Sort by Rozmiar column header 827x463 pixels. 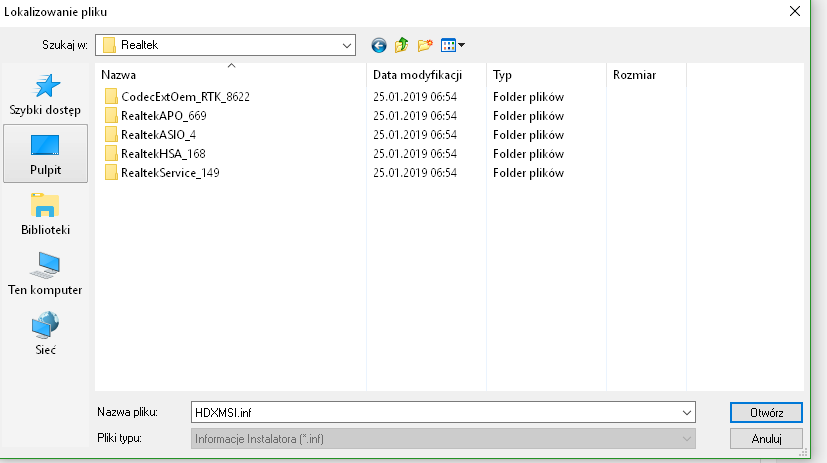tap(646, 75)
